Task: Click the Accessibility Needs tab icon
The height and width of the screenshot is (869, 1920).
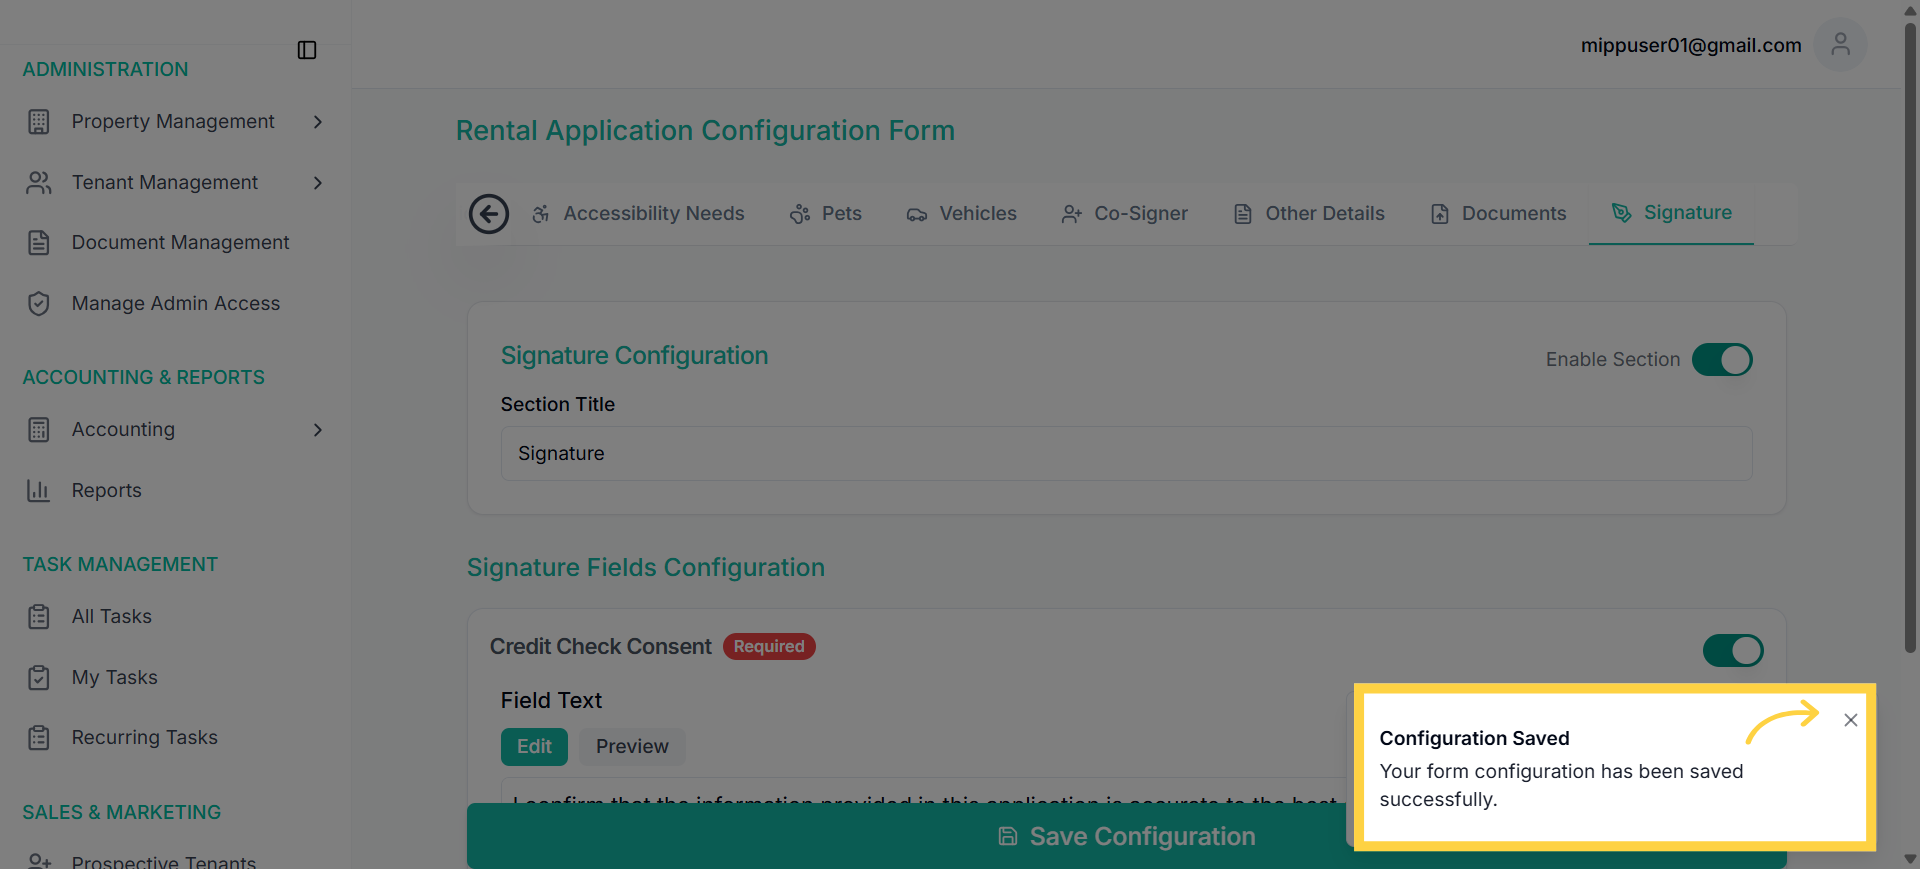Action: (541, 214)
